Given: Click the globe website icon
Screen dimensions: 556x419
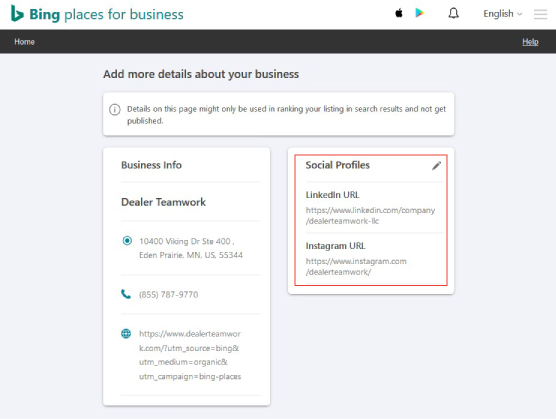Looking at the screenshot, I should (x=126, y=334).
